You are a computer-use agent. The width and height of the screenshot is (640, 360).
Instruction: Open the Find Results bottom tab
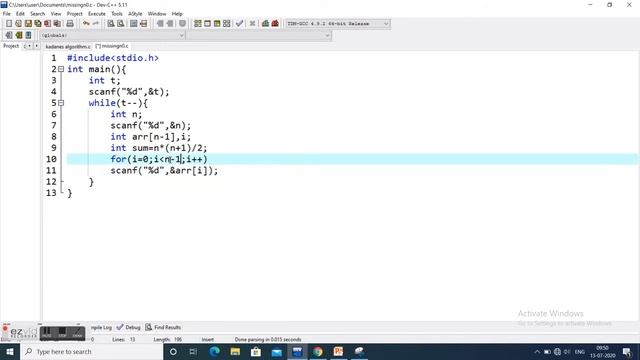(163, 327)
